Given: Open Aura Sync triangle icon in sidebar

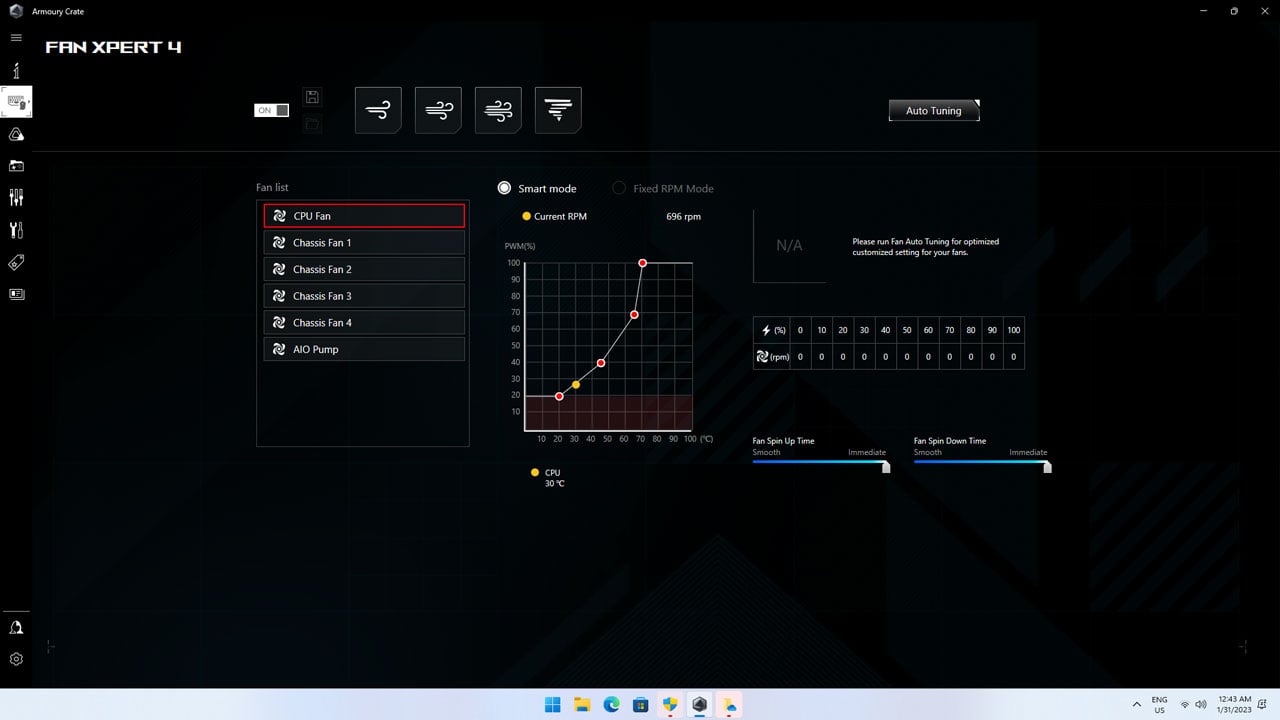Looking at the screenshot, I should (16, 134).
